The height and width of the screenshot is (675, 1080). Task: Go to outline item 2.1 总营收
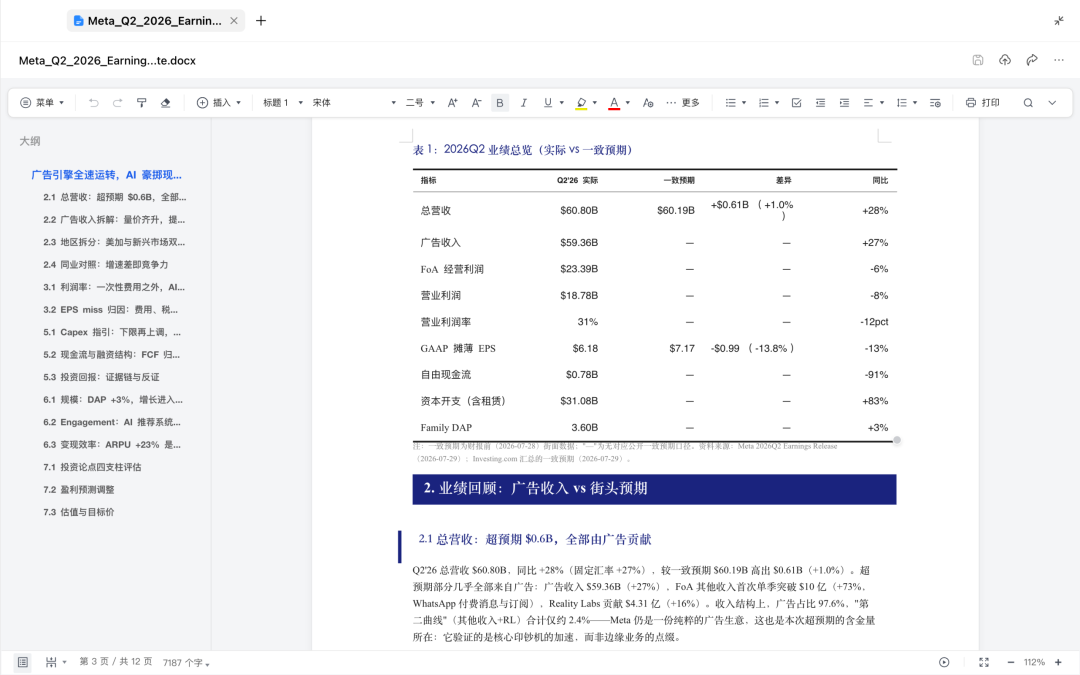click(x=114, y=197)
